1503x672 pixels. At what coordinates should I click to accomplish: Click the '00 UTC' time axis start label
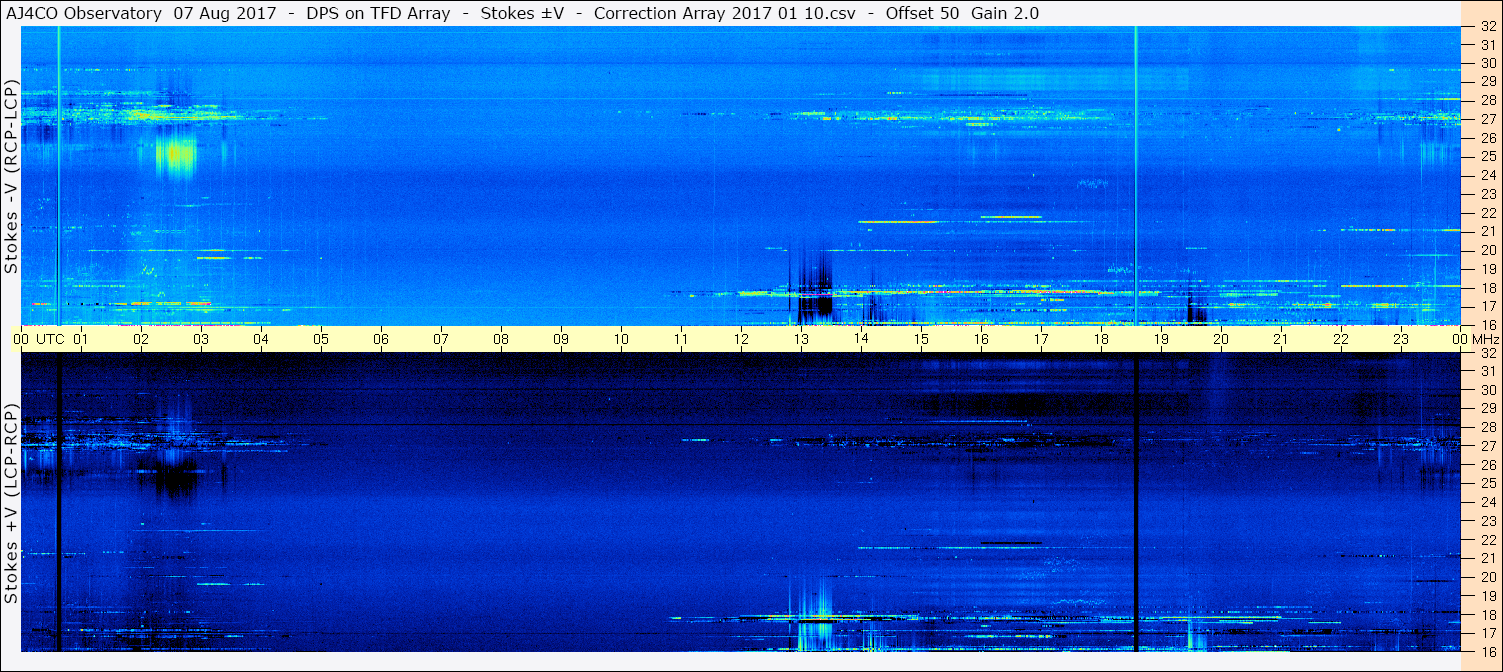pos(39,339)
